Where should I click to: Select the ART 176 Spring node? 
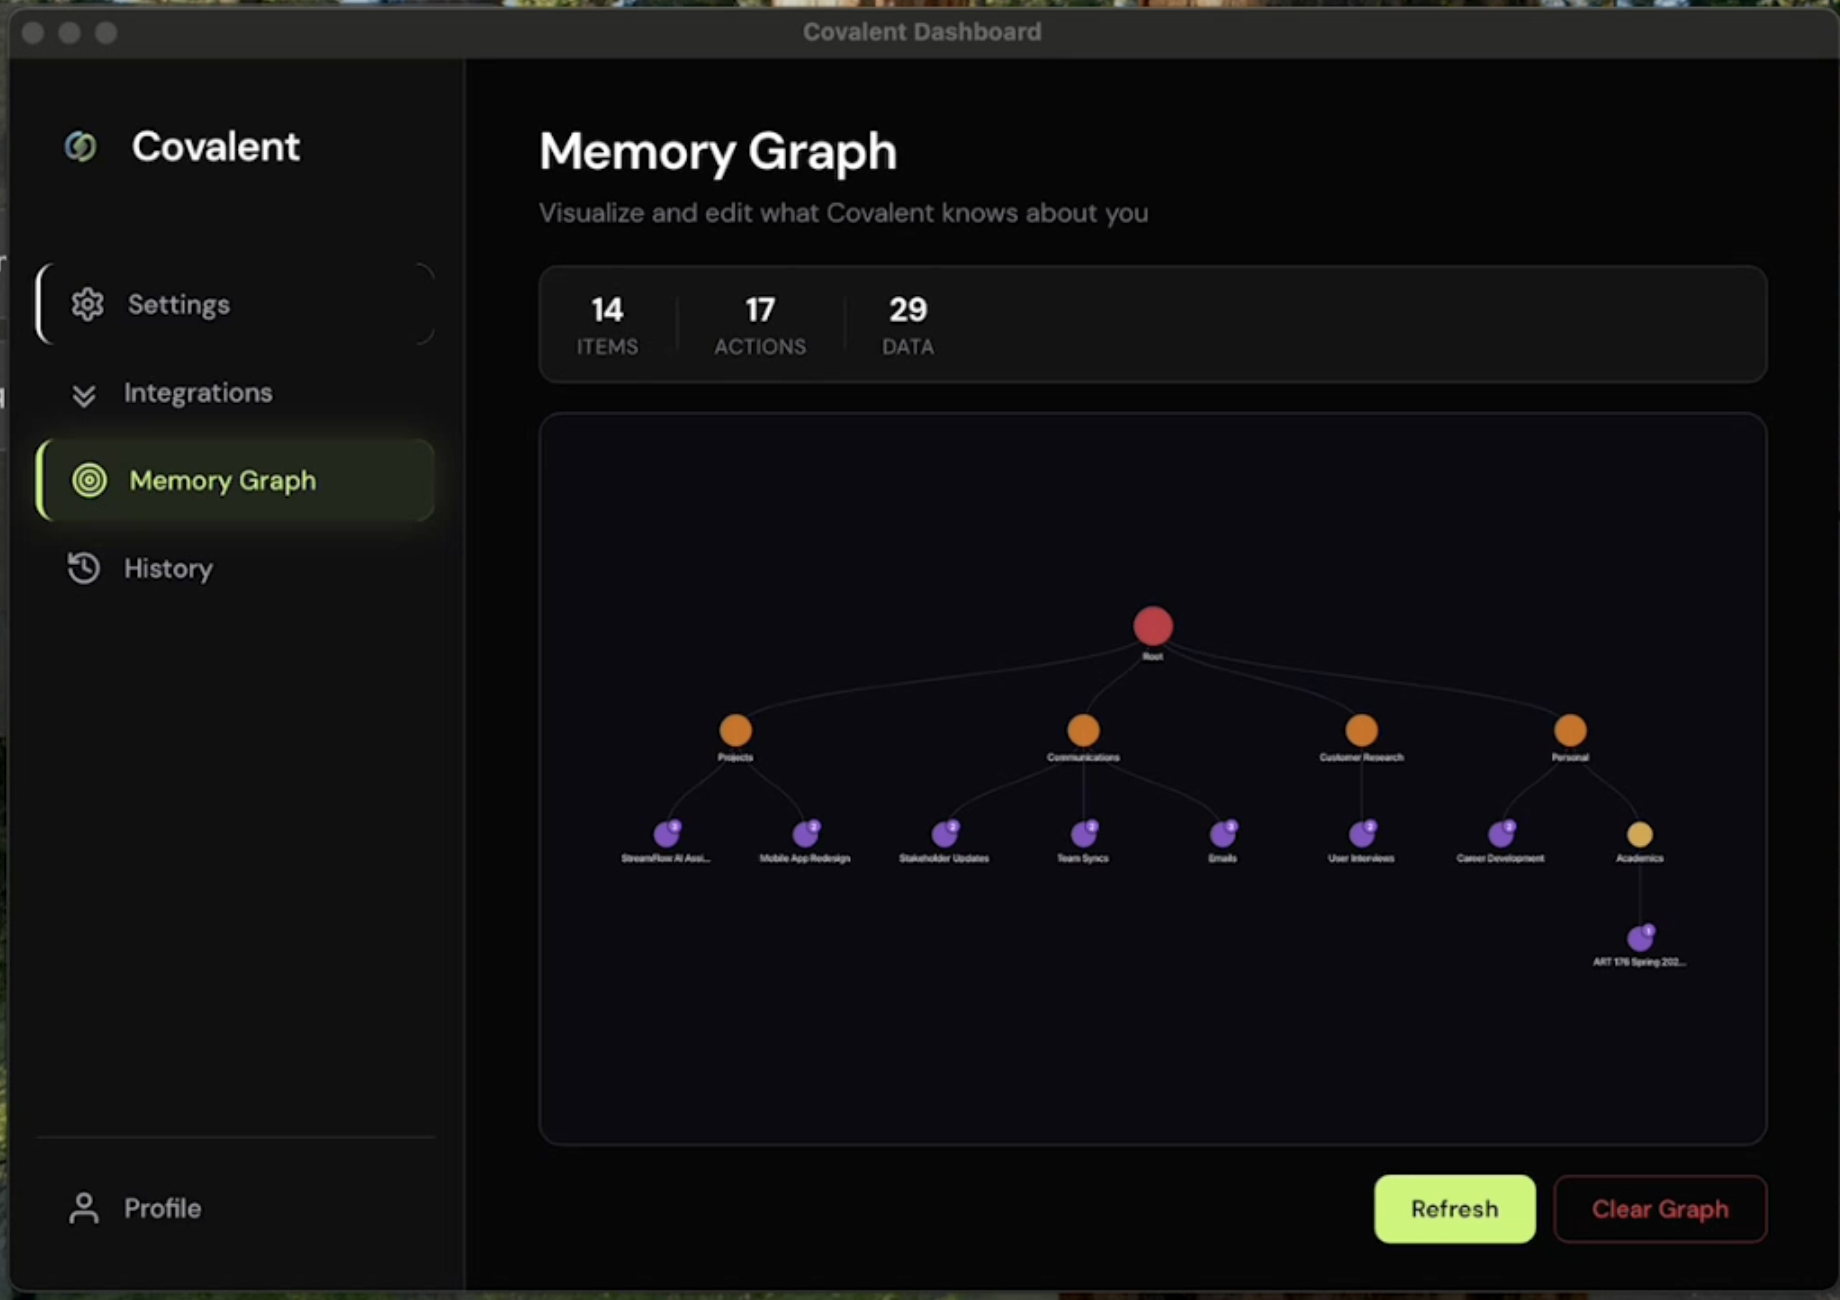1640,937
